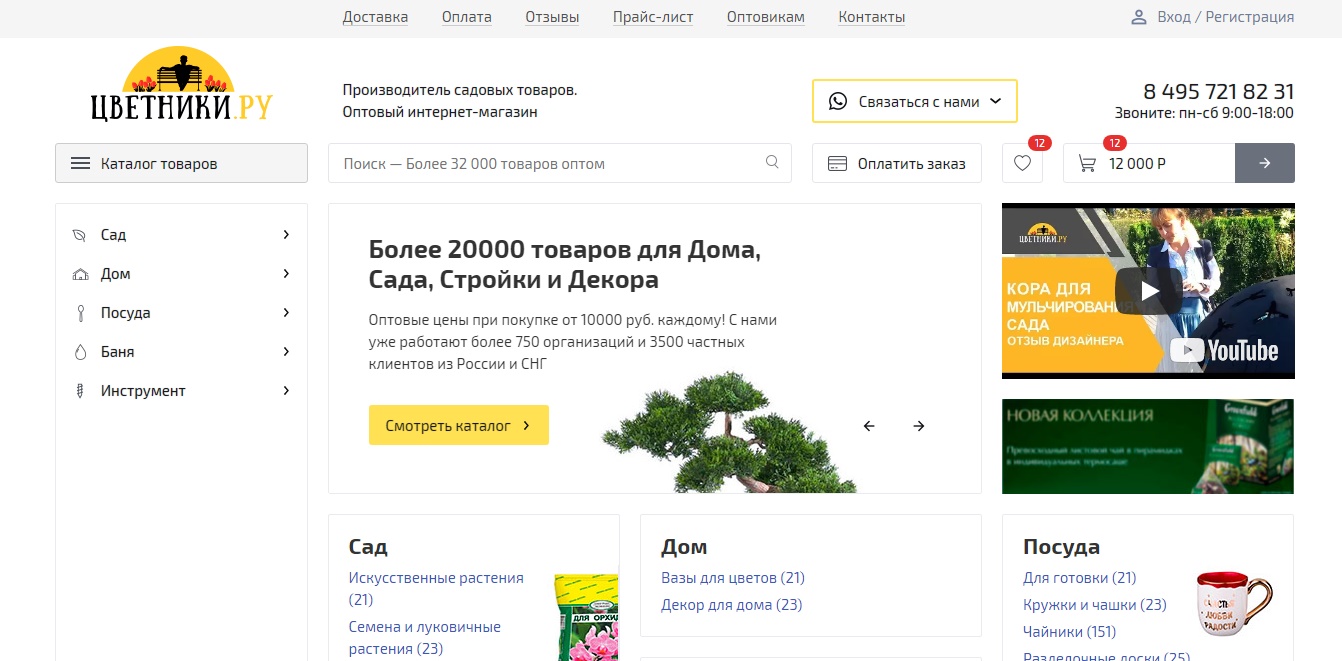The width and height of the screenshot is (1342, 661).
Task: Click the tool icon beside Инструмент
Action: pyautogui.click(x=80, y=391)
